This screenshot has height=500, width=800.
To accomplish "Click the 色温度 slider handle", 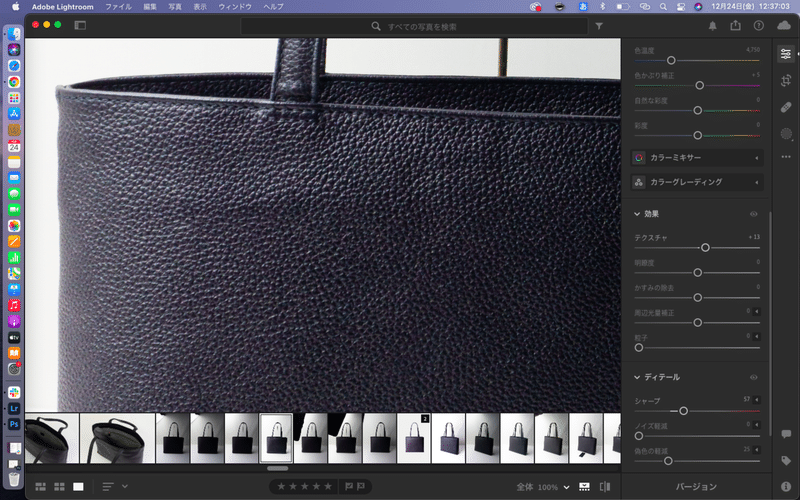I will tap(671, 60).
